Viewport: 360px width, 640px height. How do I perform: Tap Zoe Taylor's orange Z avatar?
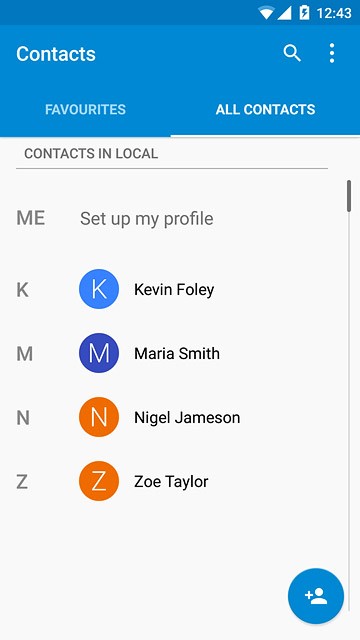(99, 481)
